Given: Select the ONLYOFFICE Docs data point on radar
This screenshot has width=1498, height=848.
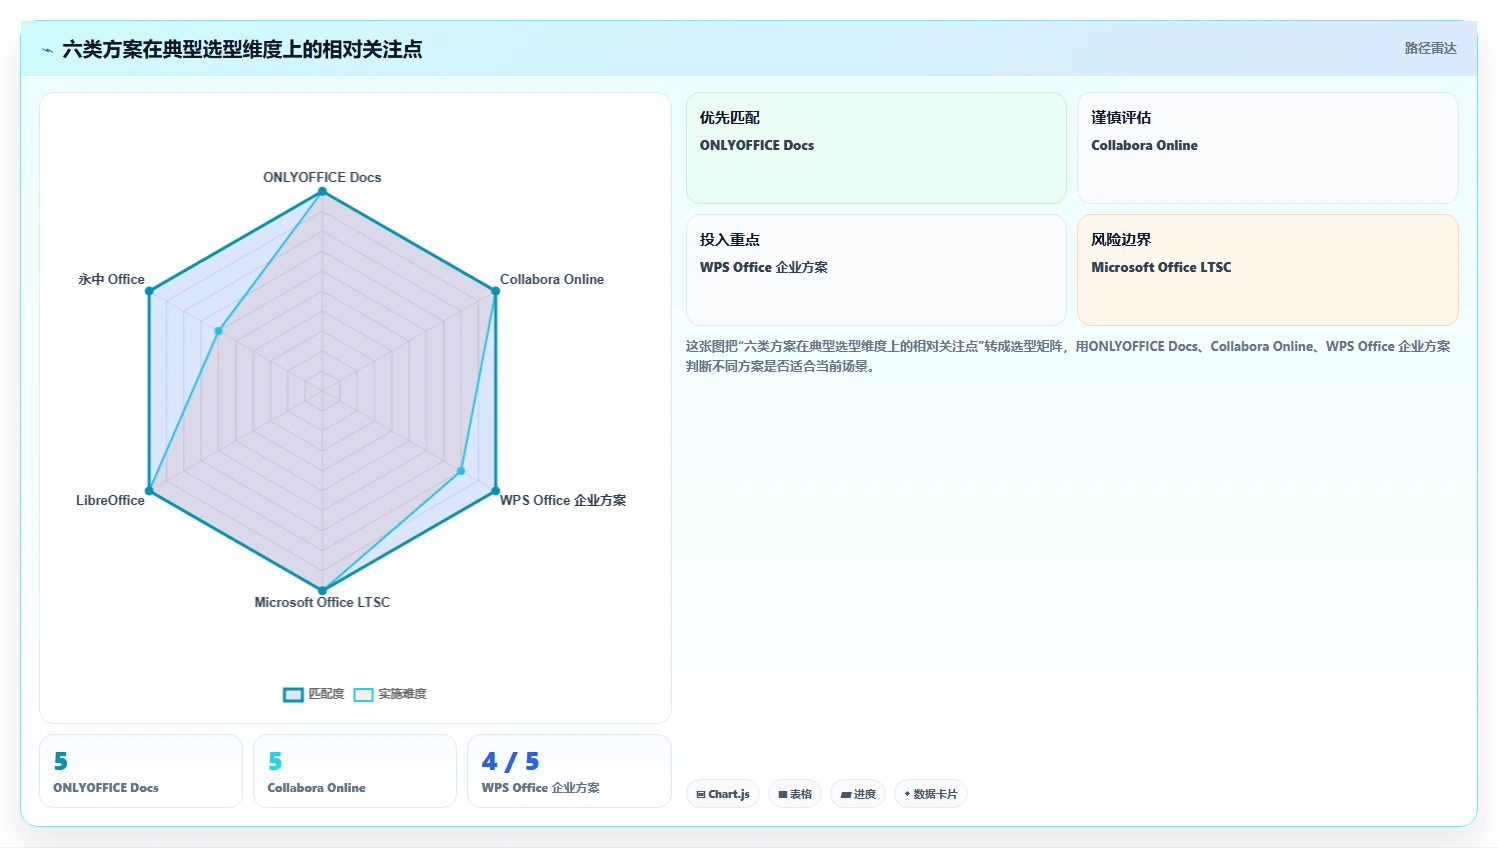Looking at the screenshot, I should point(322,191).
